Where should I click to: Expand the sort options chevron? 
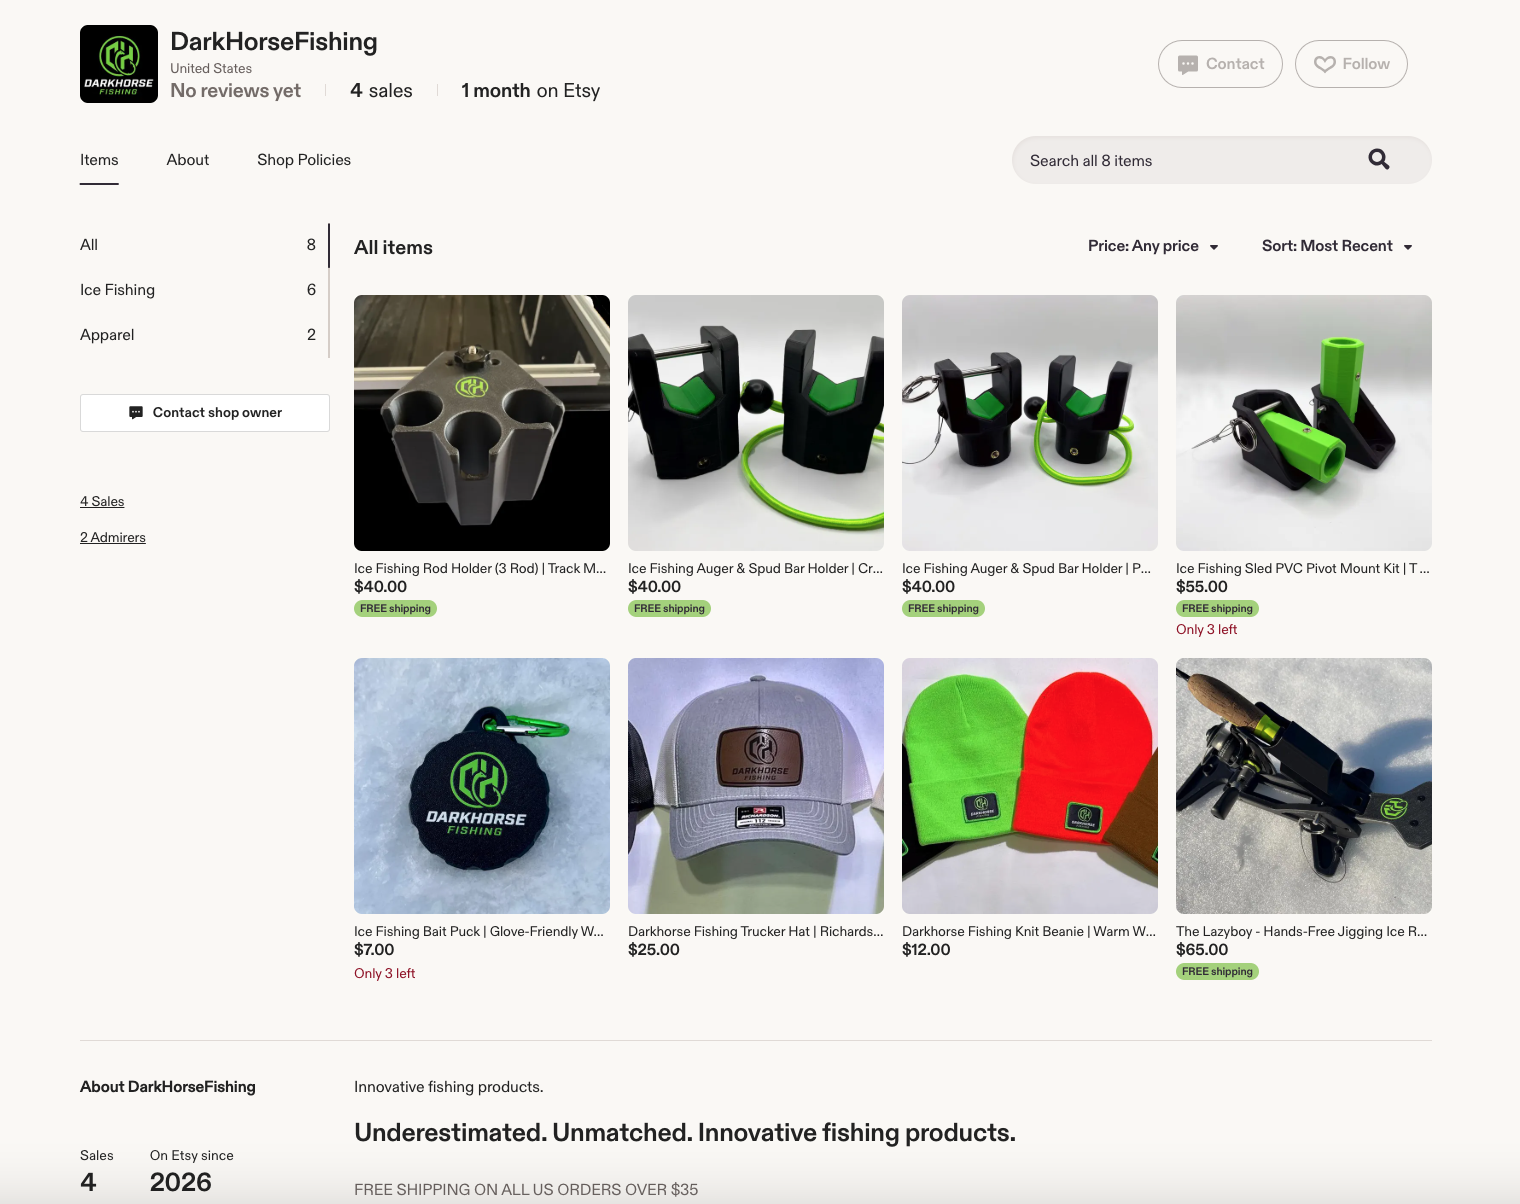click(1409, 246)
